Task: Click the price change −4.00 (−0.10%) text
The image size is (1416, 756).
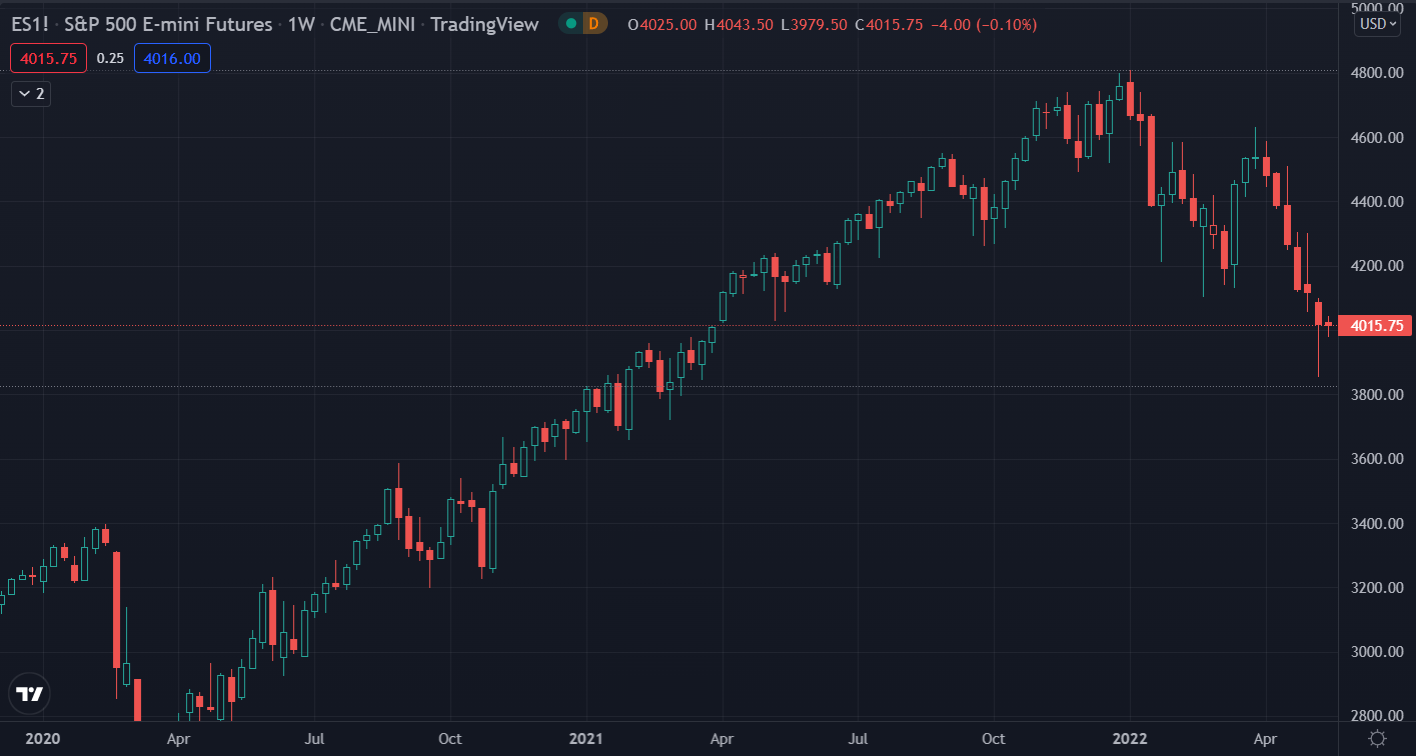Action: (984, 24)
